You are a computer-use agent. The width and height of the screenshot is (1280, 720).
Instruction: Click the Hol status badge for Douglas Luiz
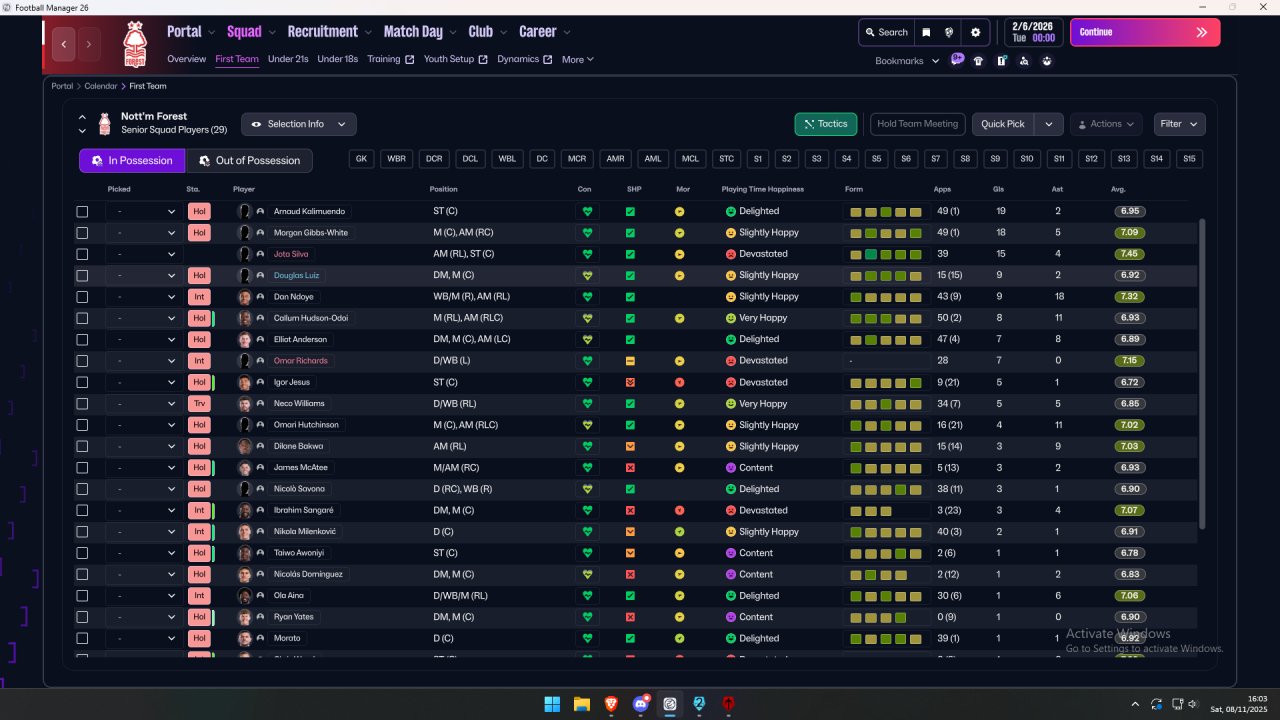(199, 276)
